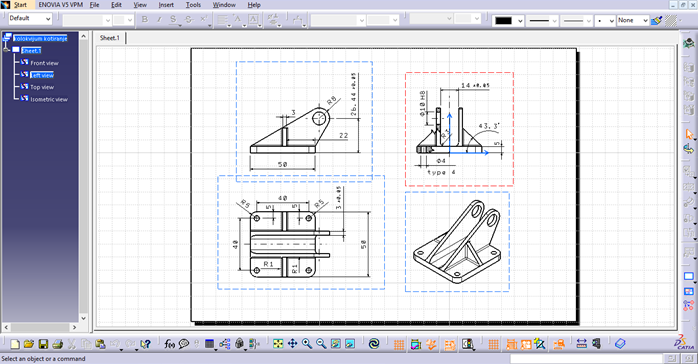Open the black color swatch picker
698x364 pixels.
508,20
